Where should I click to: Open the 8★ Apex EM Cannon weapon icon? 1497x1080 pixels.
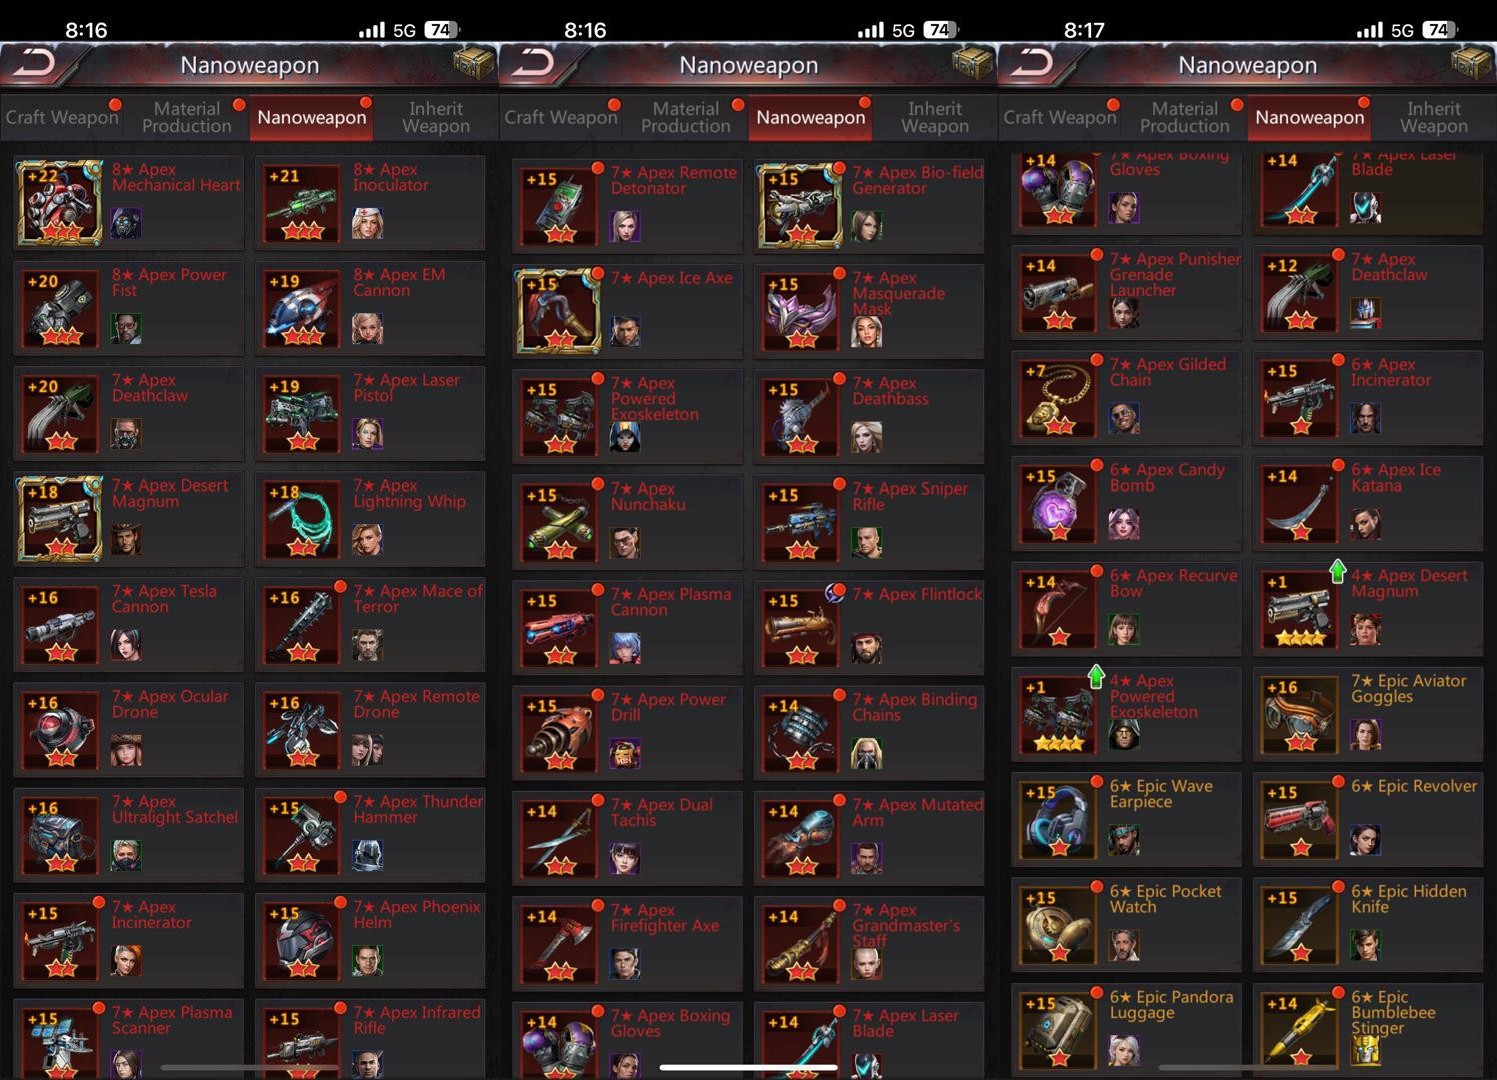pyautogui.click(x=301, y=308)
